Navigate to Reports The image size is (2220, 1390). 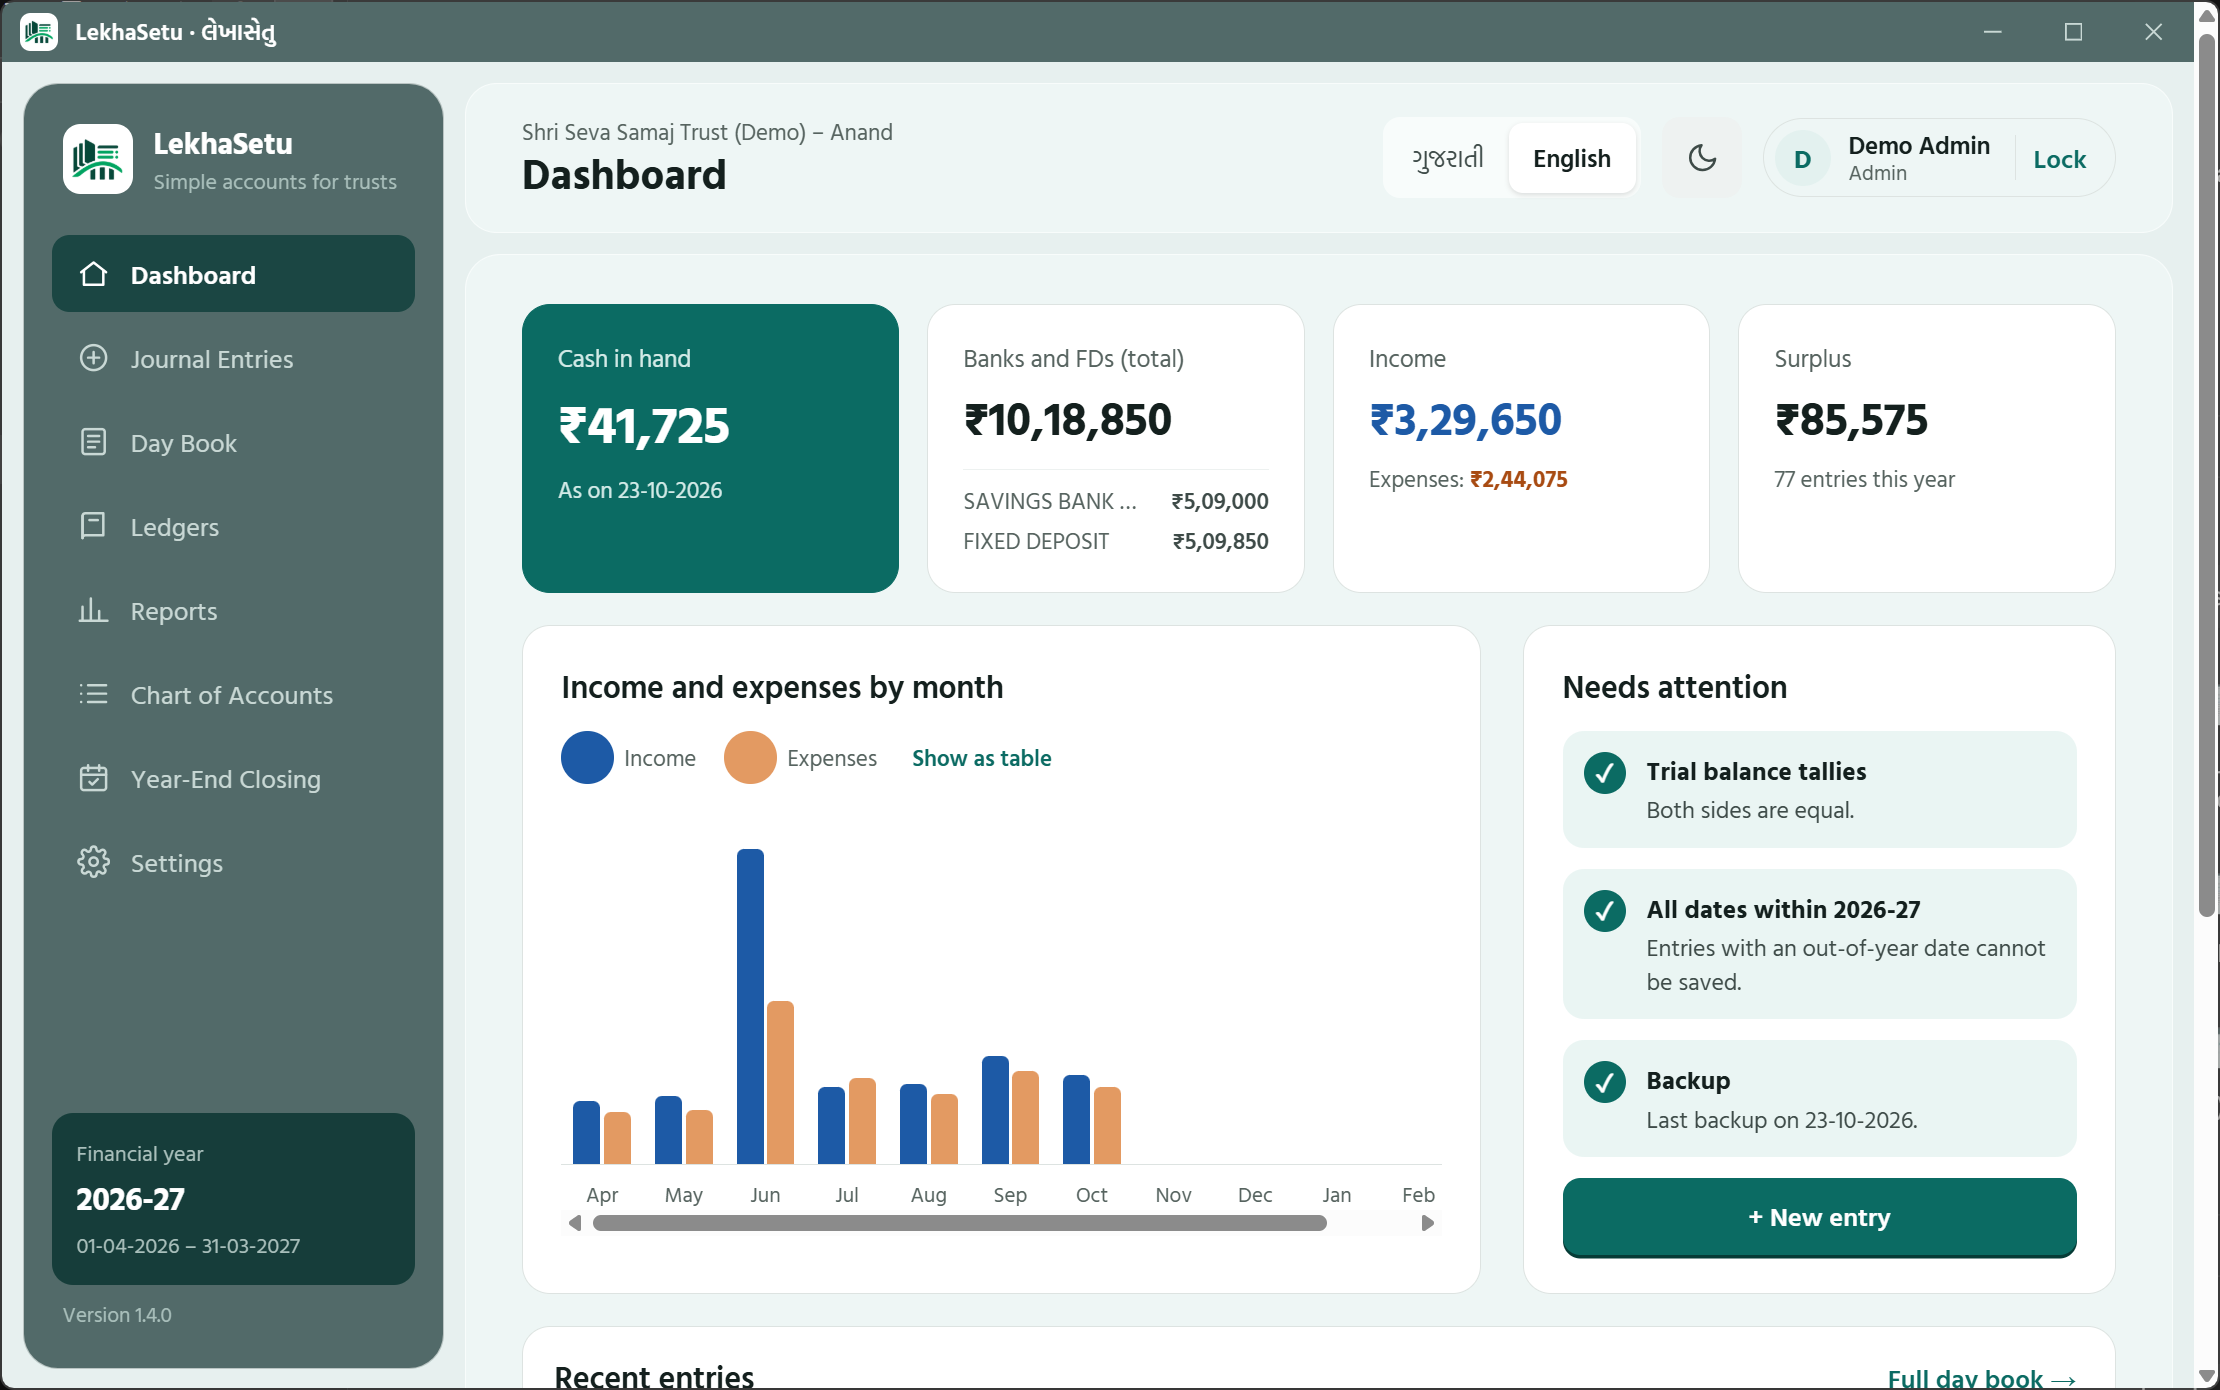[x=233, y=610]
